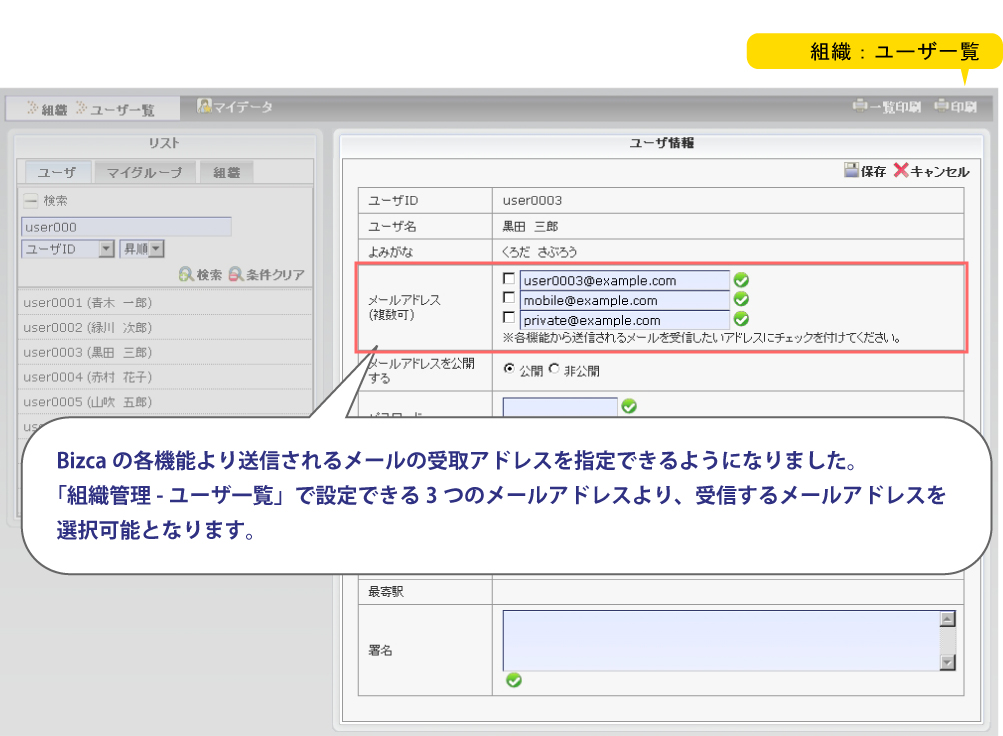The width and height of the screenshot is (1003, 736).
Task: Click the floppy disk save icon
Action: (x=851, y=169)
